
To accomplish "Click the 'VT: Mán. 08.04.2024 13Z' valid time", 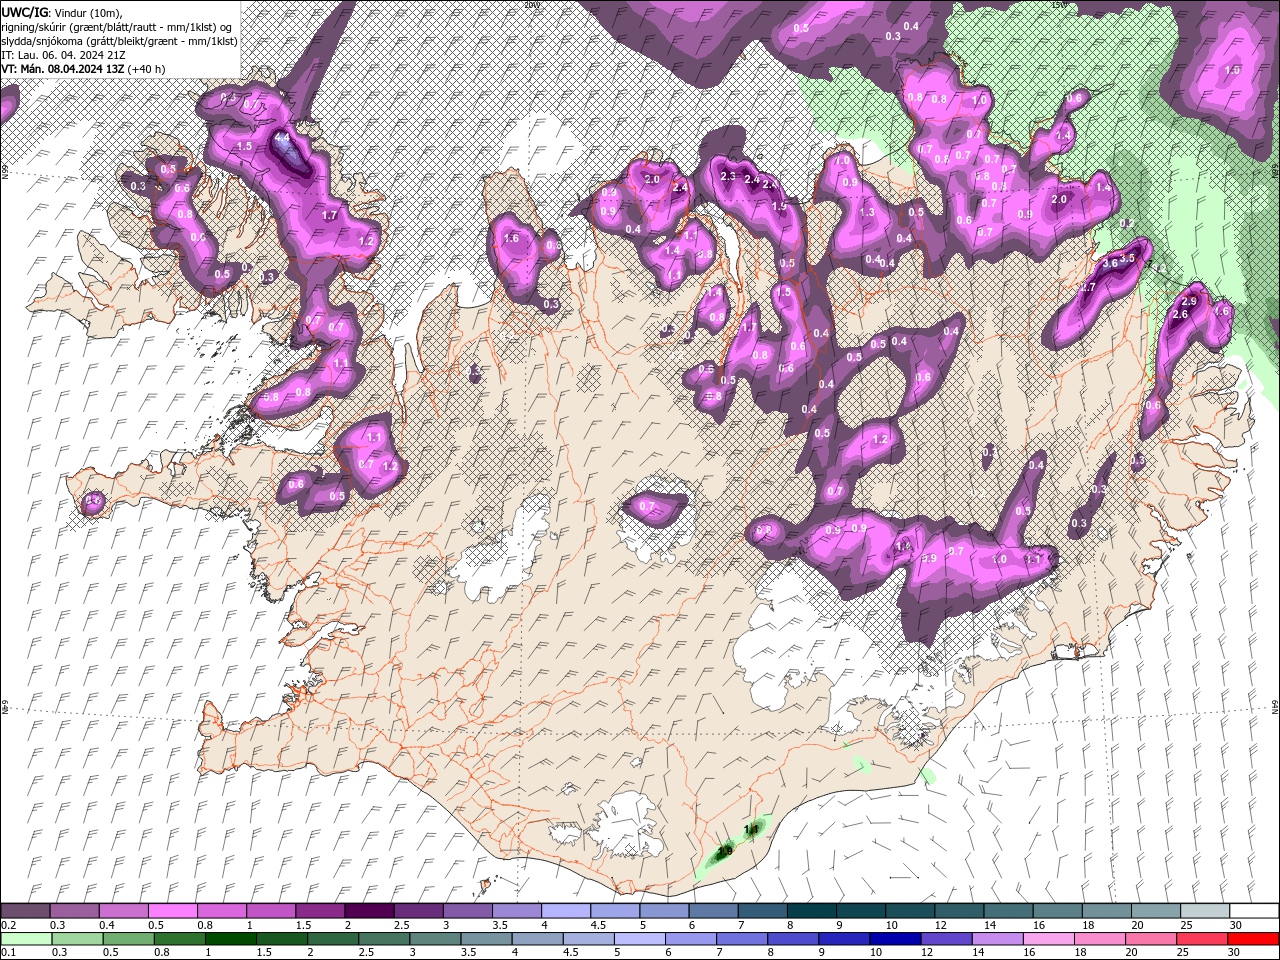I will (x=62, y=69).
